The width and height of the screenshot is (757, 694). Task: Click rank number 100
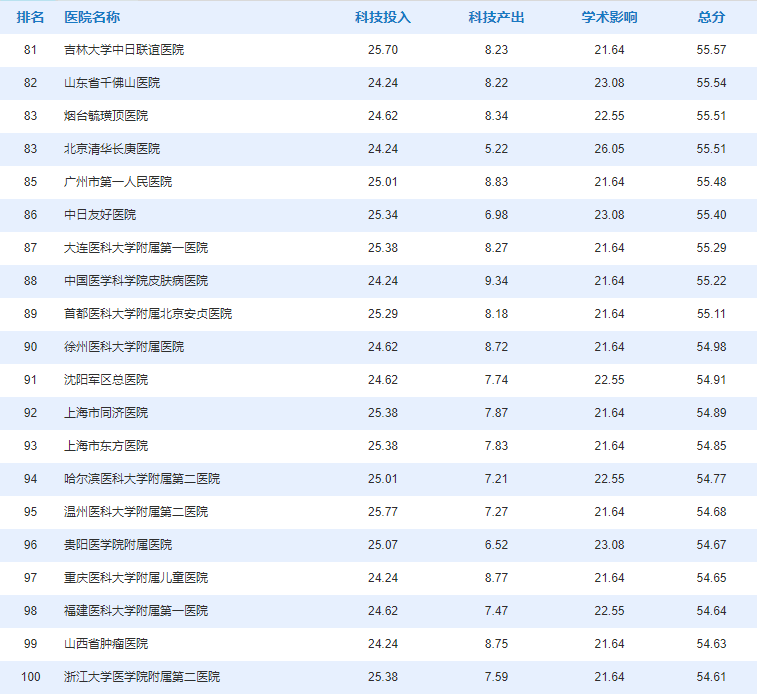coord(30,677)
